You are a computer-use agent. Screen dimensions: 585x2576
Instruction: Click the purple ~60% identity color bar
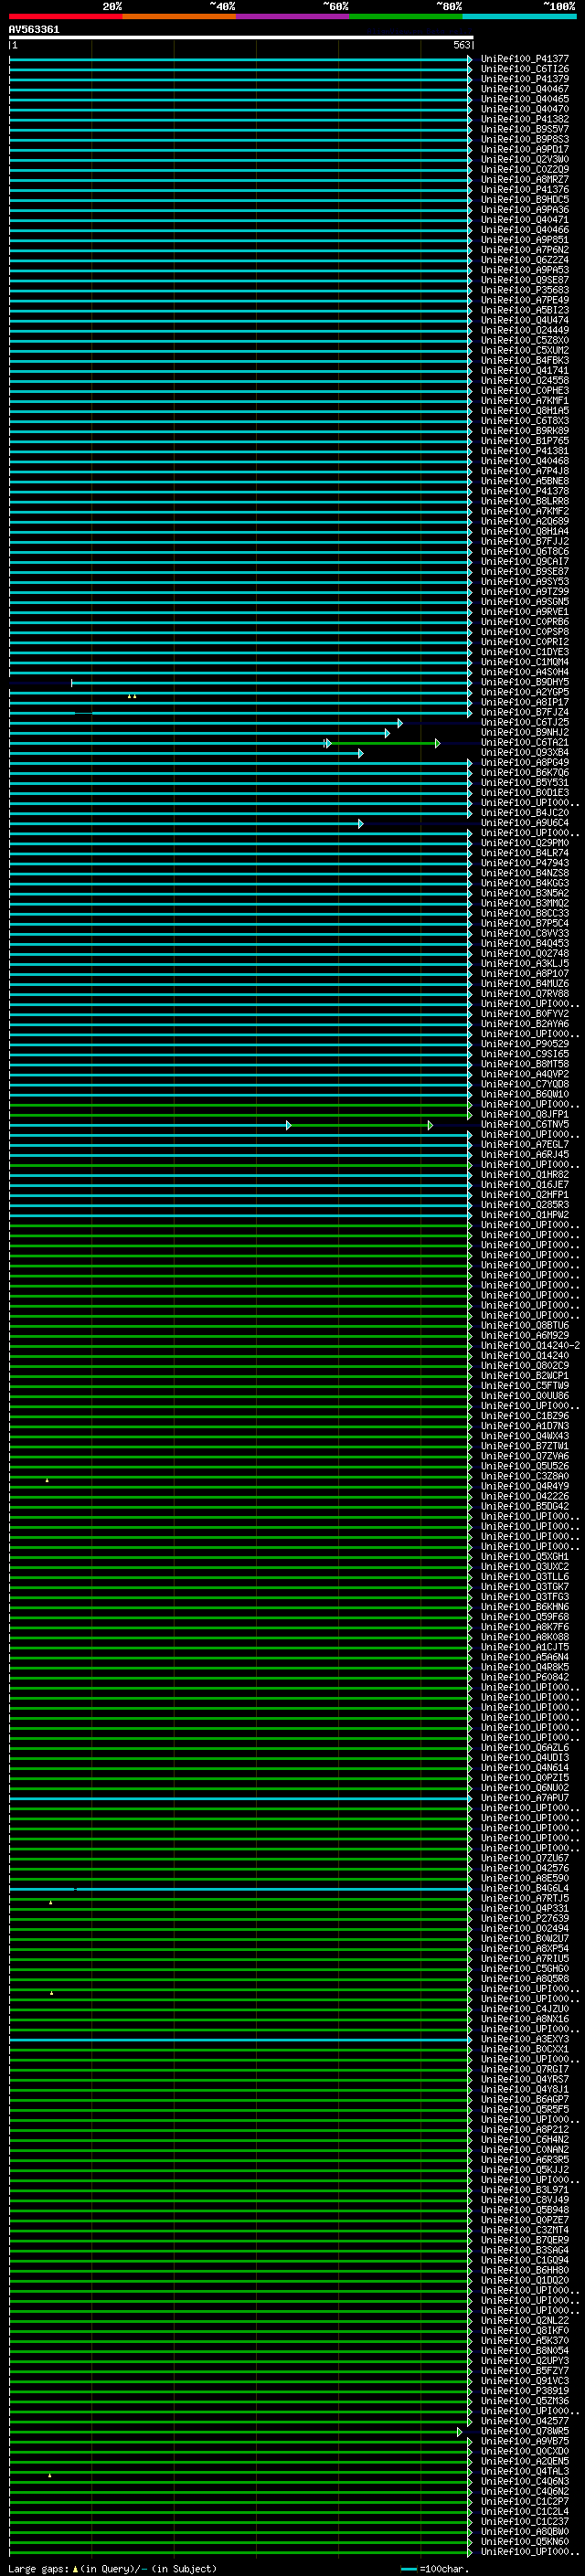coord(293,16)
